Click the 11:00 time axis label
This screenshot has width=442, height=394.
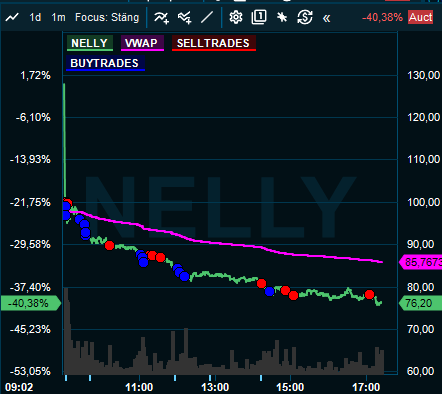click(x=139, y=387)
